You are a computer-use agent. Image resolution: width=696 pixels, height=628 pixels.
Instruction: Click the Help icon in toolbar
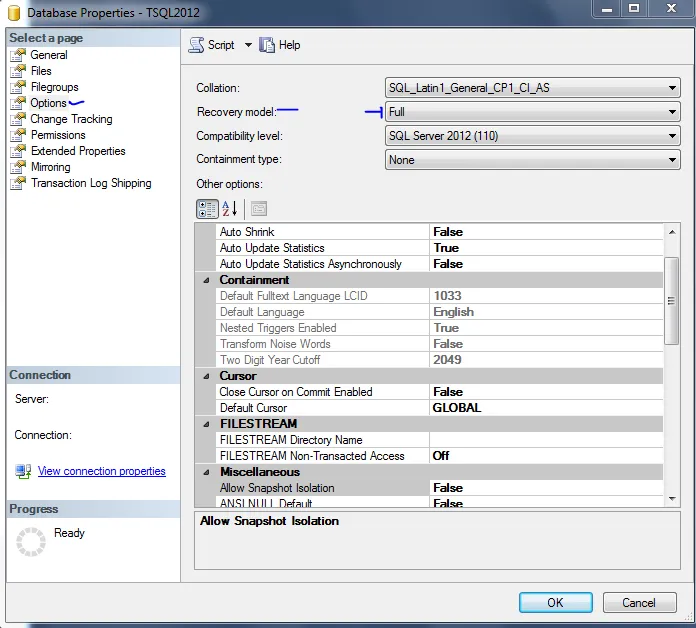[267, 45]
